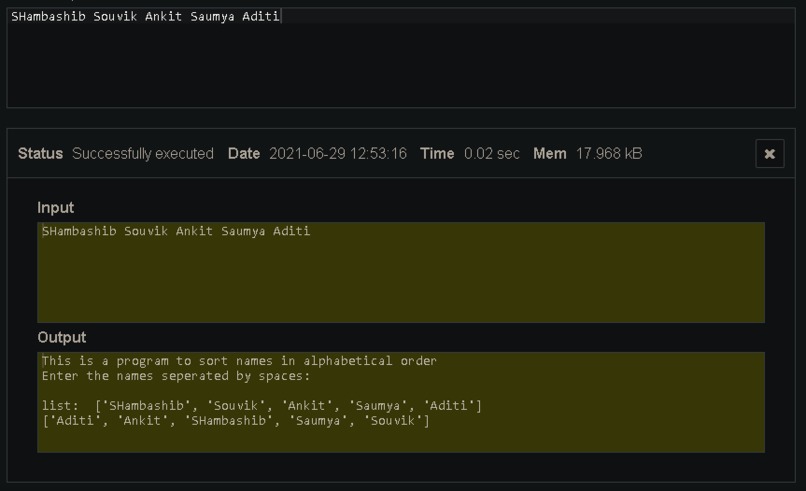Screen dimensions: 806x491
Task: Click the 'Date' label
Action: pos(244,154)
